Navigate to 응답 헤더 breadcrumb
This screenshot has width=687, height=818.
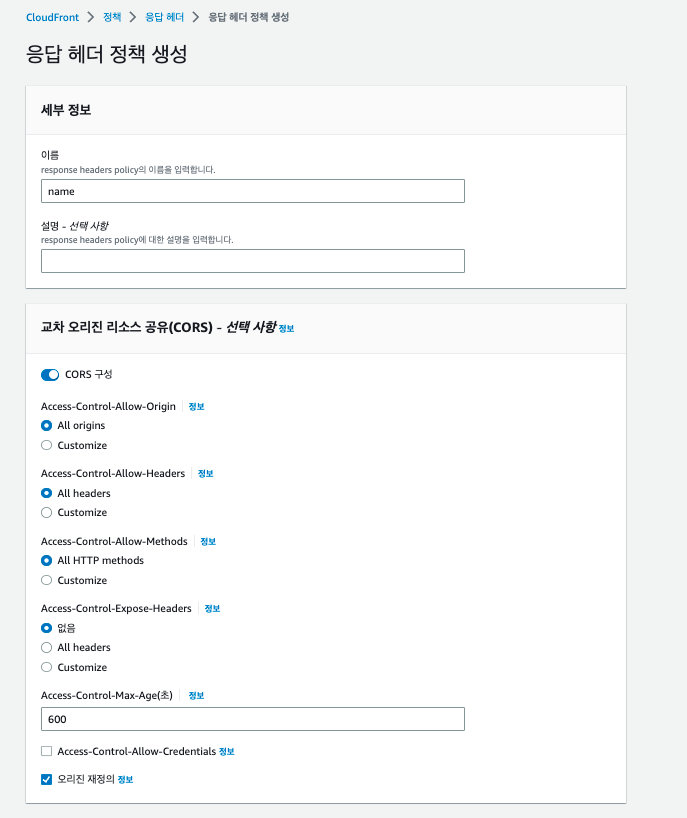[x=164, y=17]
